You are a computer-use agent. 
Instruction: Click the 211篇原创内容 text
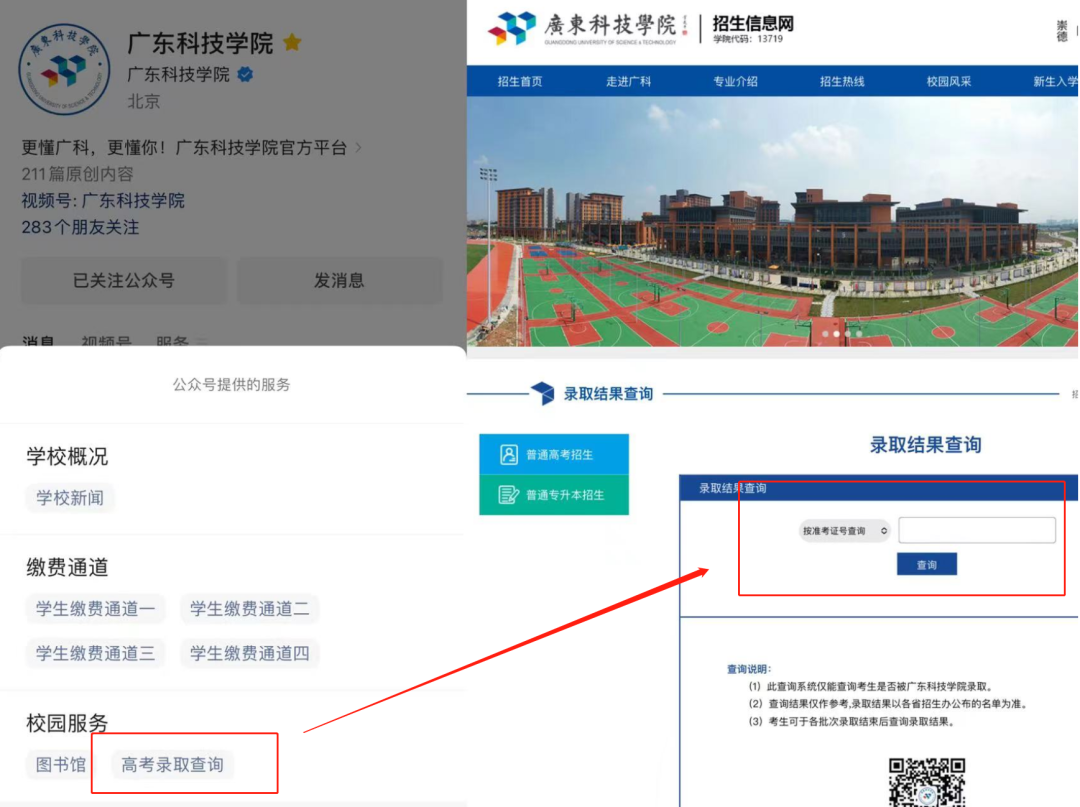pos(77,174)
